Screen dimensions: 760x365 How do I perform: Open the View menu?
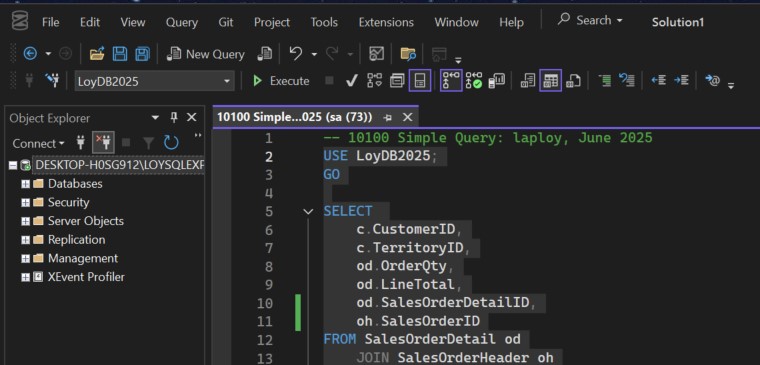click(x=133, y=22)
